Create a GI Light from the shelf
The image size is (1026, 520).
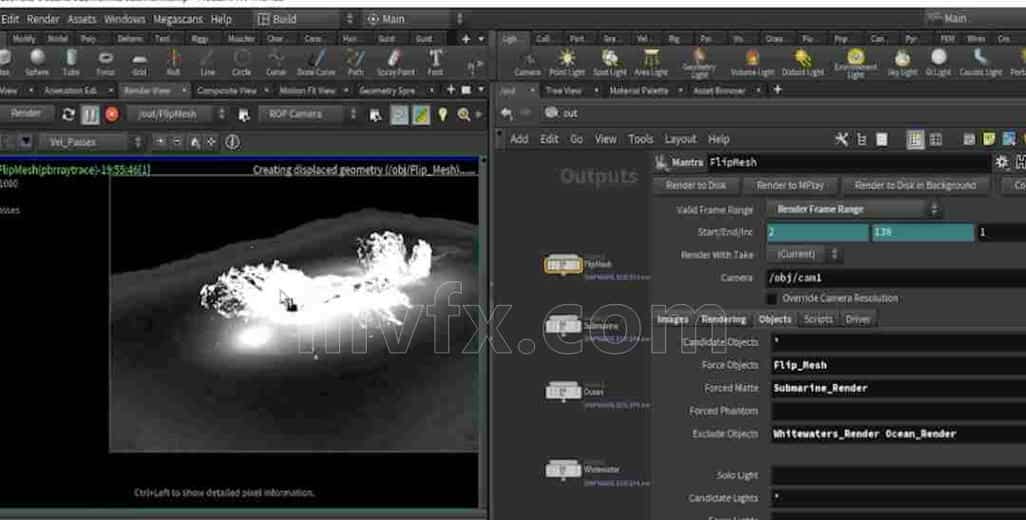pyautogui.click(x=938, y=63)
